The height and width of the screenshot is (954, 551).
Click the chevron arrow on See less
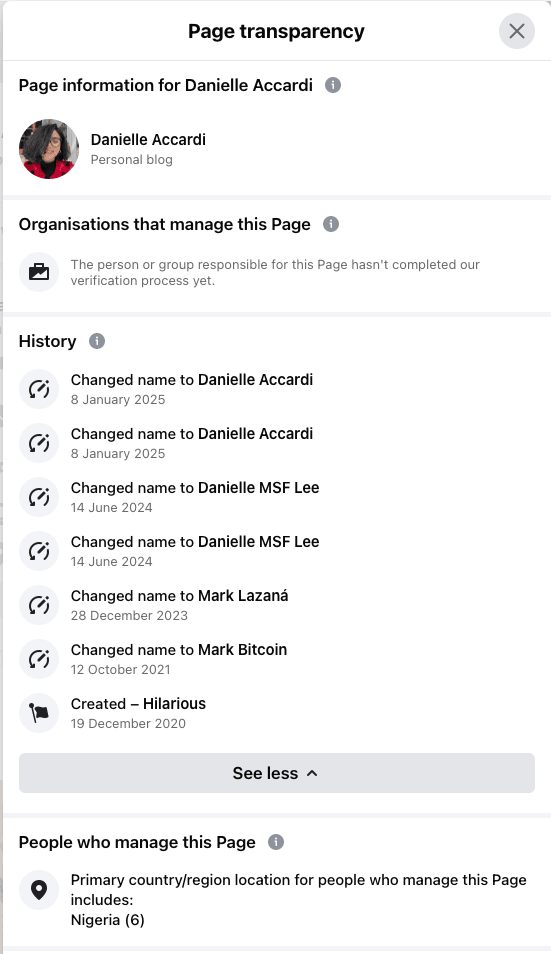[x=312, y=773]
